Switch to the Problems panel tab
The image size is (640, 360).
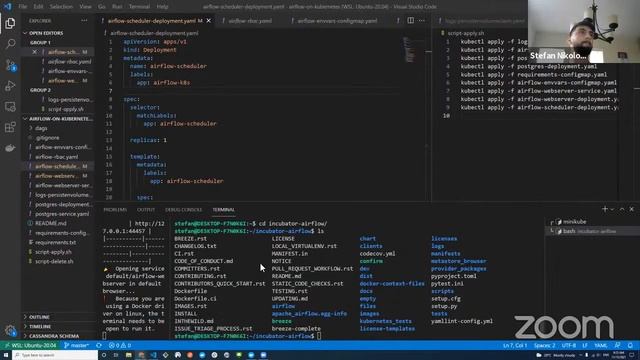pos(115,209)
